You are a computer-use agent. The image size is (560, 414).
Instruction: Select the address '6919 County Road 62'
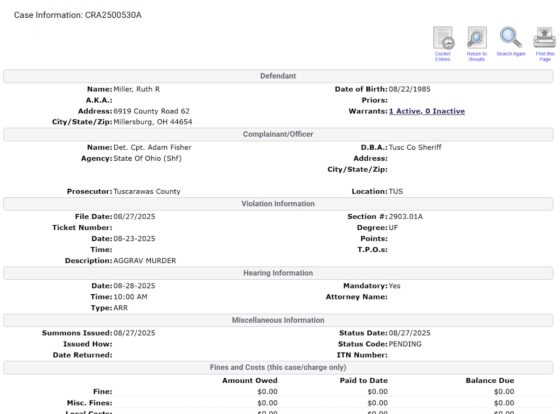pos(151,111)
